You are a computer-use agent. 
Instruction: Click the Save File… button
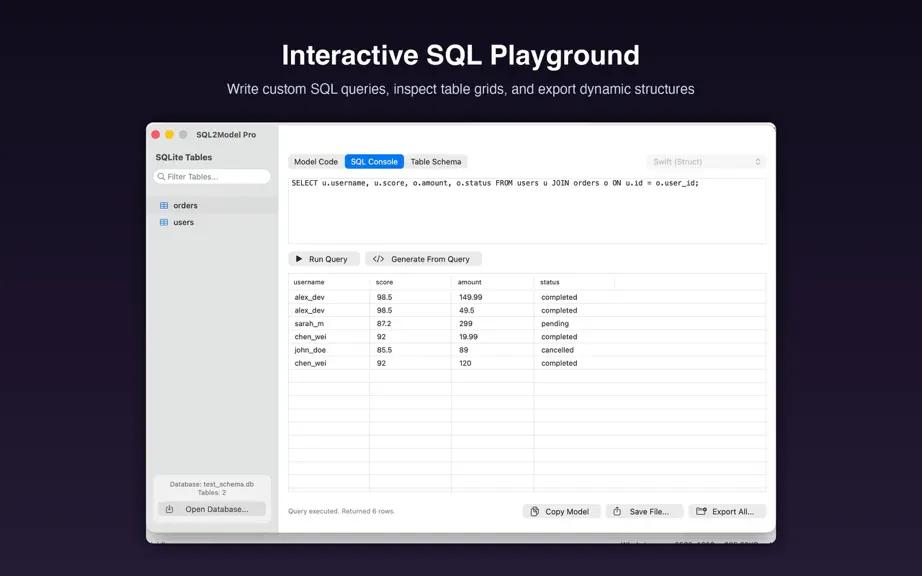click(x=644, y=511)
